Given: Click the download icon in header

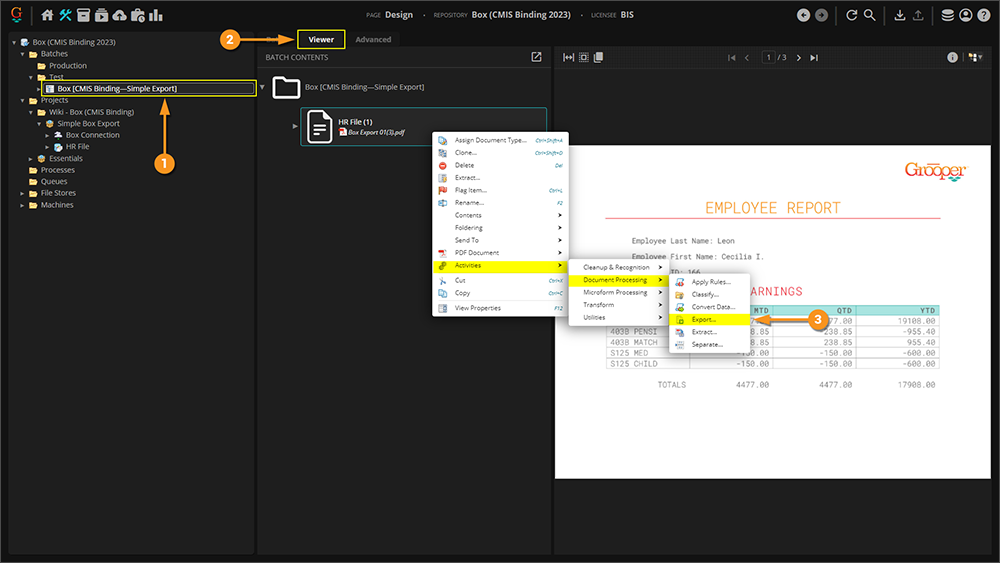Looking at the screenshot, I should [899, 15].
